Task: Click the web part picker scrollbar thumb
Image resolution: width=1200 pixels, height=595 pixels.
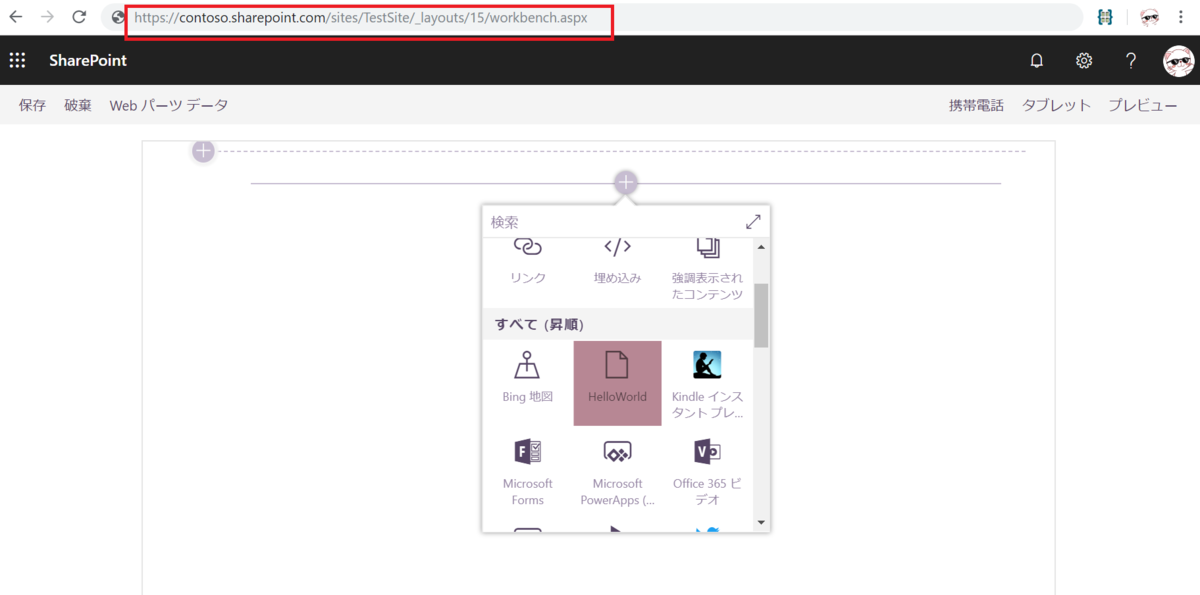Action: coord(761,315)
